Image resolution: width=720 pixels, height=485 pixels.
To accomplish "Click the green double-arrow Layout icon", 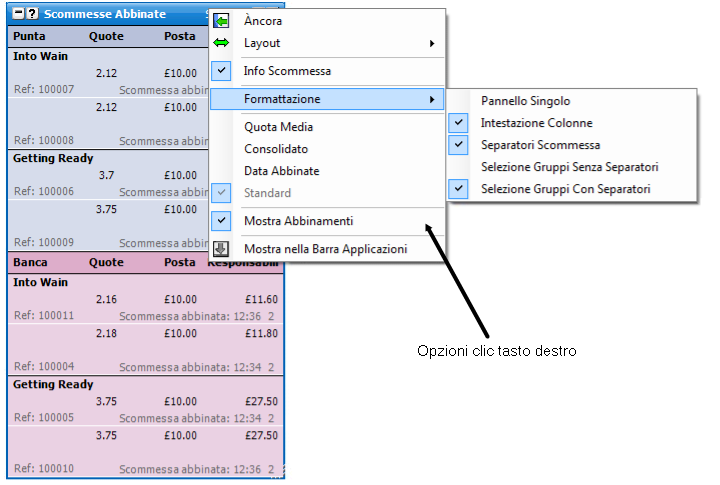I will click(x=221, y=43).
